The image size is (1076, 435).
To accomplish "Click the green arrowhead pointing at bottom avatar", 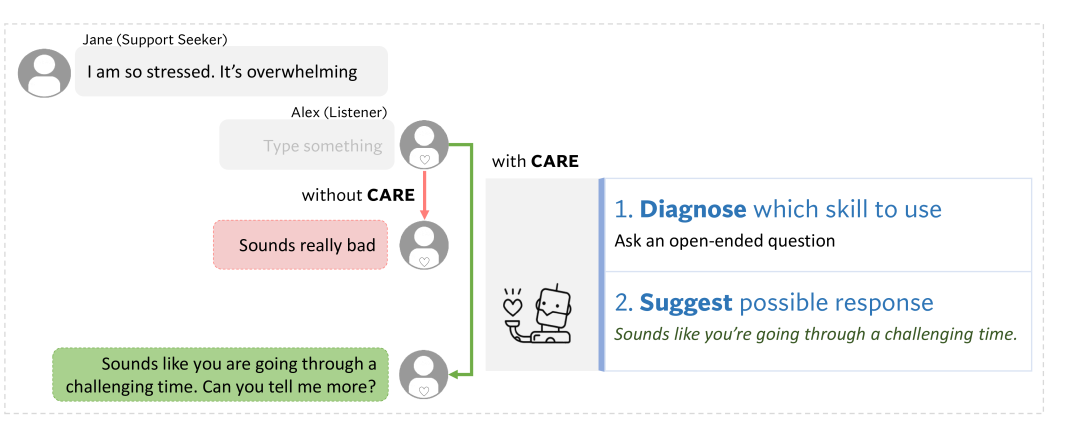I will [x=455, y=375].
